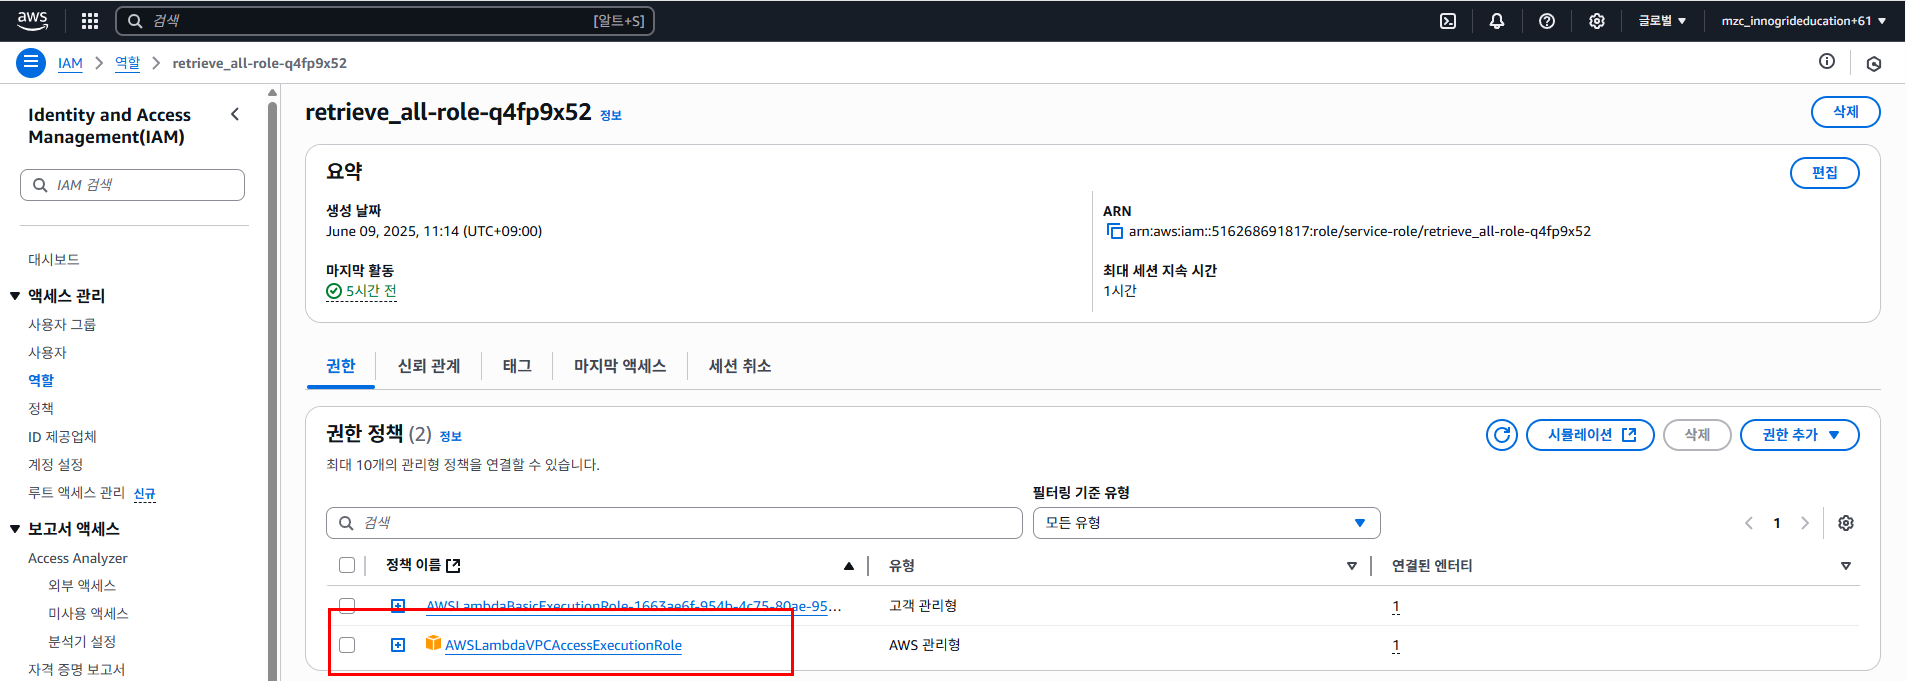1906x681 pixels.
Task: Open 자격 증명 보고서 in sidebar
Action: coord(77,669)
